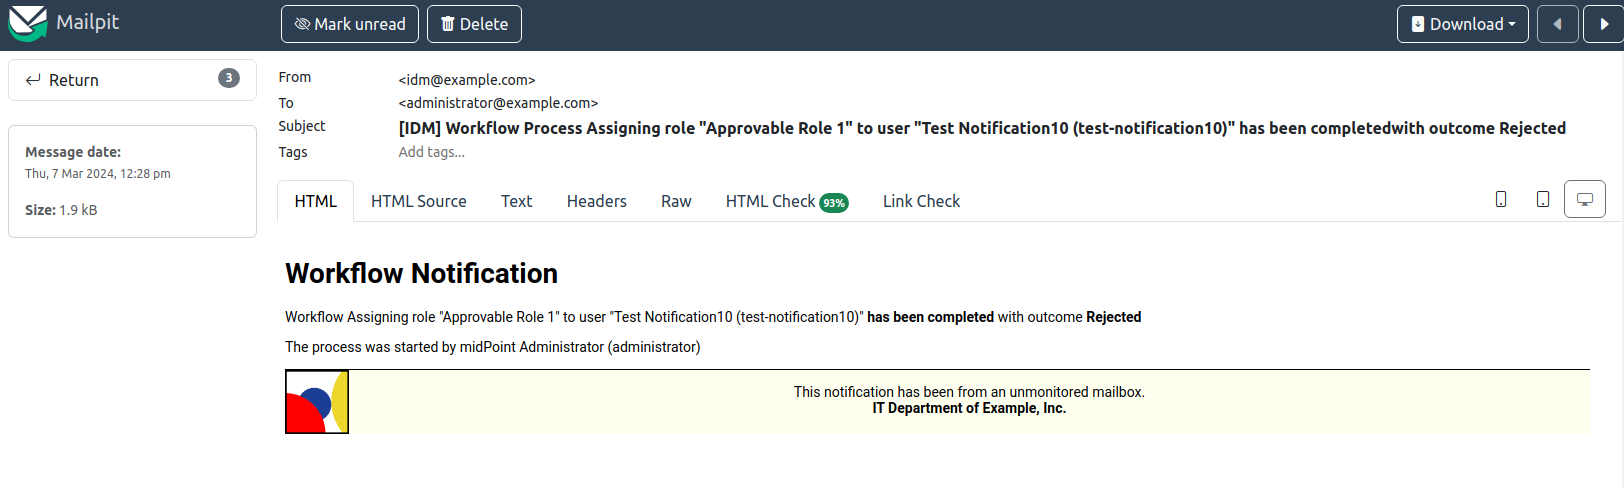Go to the previous message arrow
1624x487 pixels.
click(x=1557, y=24)
